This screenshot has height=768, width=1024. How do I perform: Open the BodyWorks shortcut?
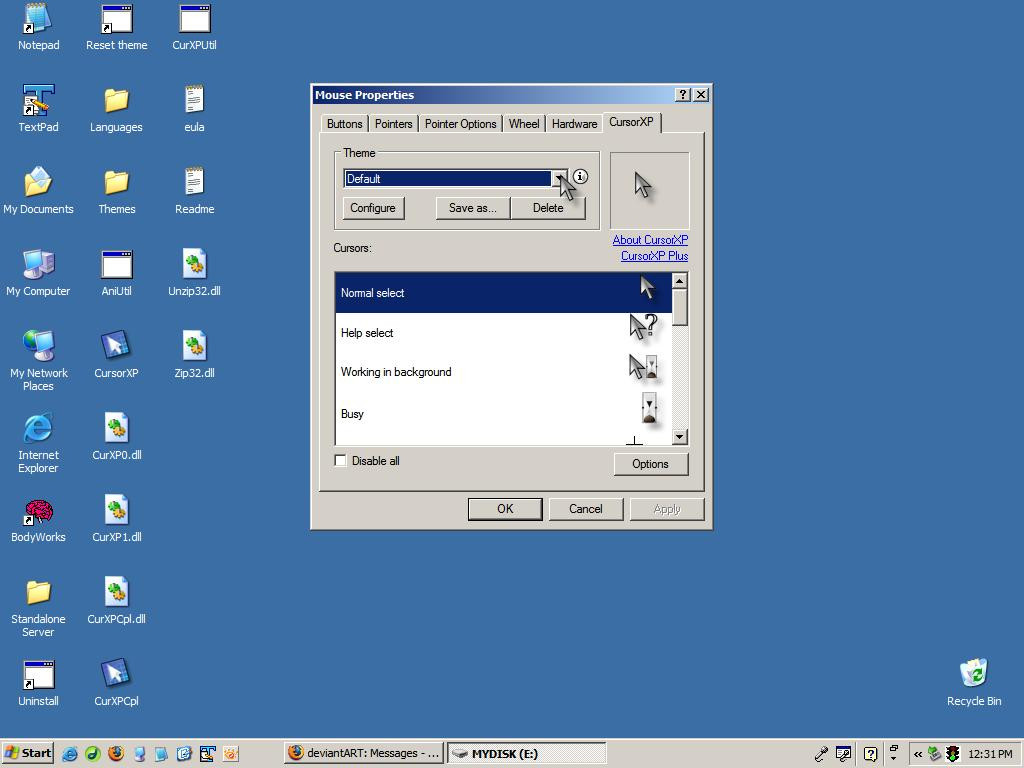(38, 519)
